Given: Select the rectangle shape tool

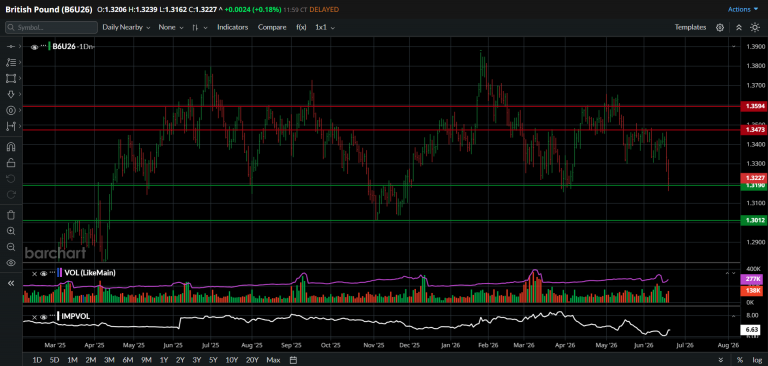Looking at the screenshot, I should (11, 78).
